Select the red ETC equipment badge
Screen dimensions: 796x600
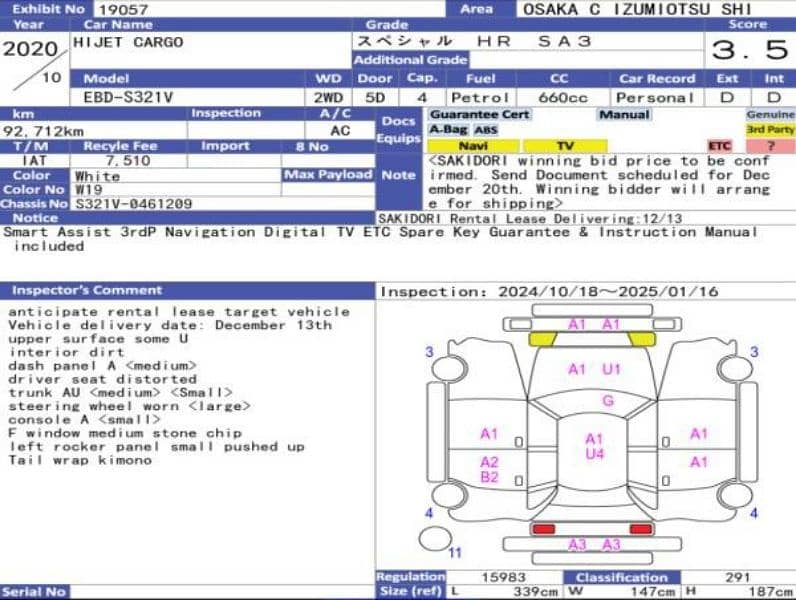[x=719, y=146]
